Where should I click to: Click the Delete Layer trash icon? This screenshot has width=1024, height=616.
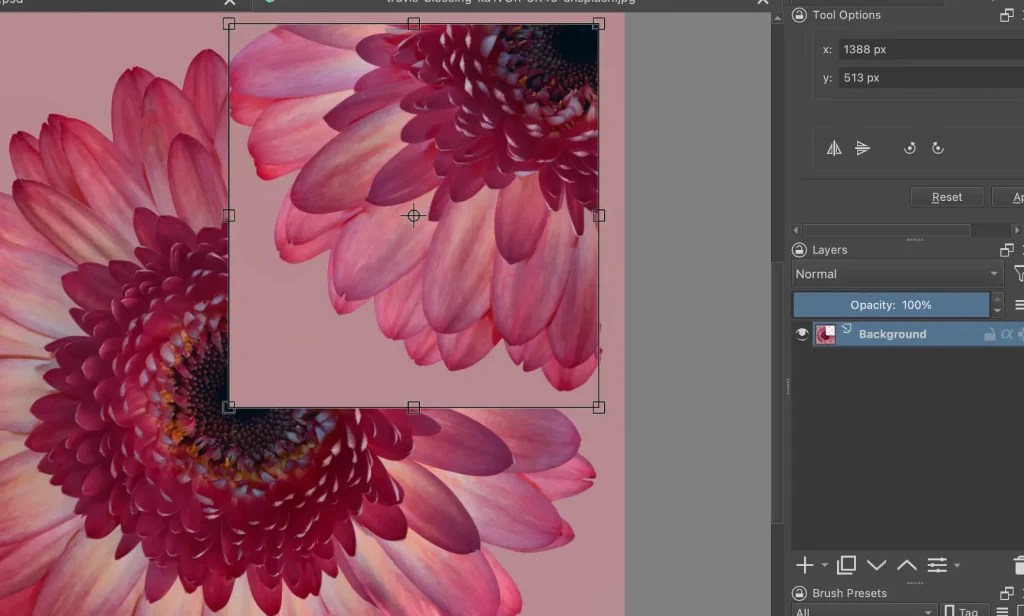tap(1019, 565)
